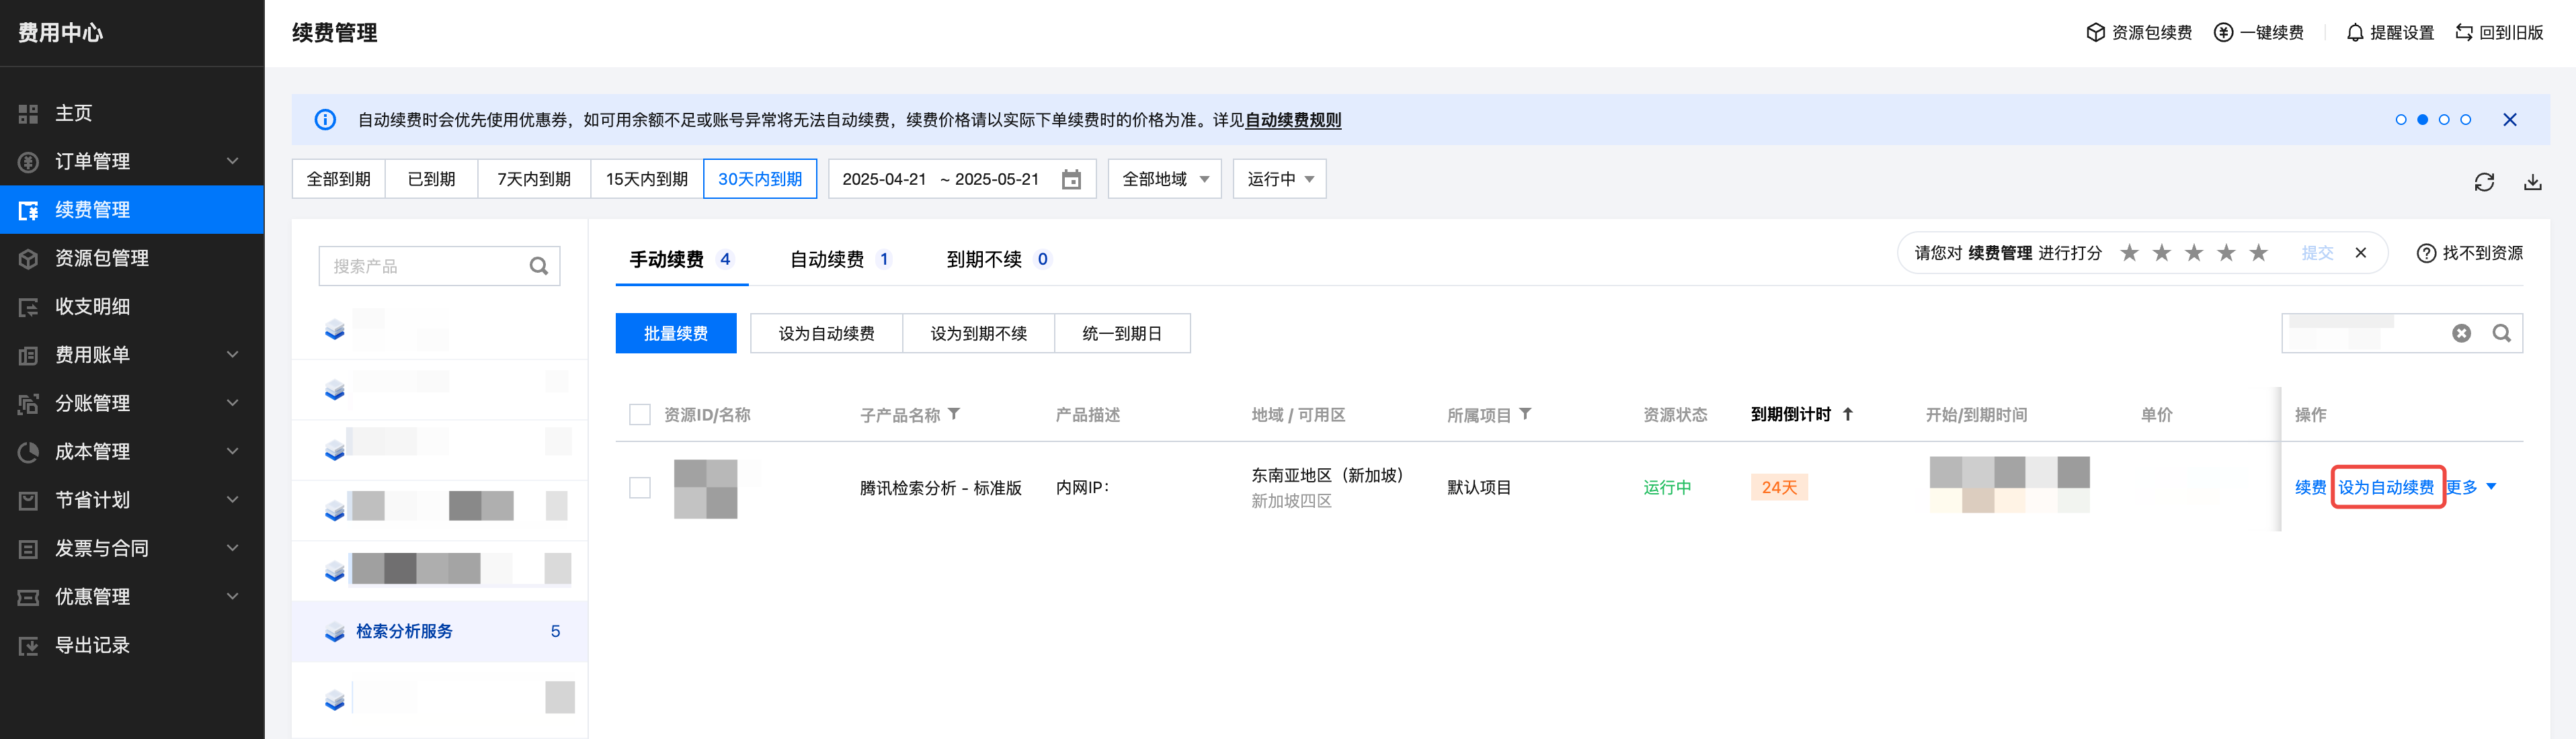Click the 资源包管理 cube icon

point(28,259)
